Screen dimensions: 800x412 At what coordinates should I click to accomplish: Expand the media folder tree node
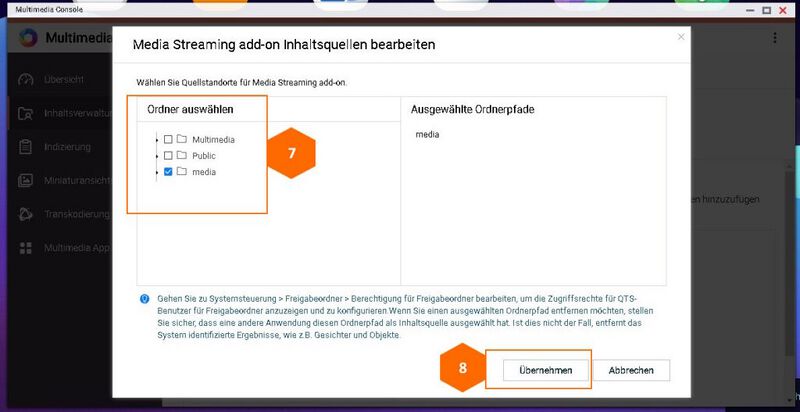point(157,172)
